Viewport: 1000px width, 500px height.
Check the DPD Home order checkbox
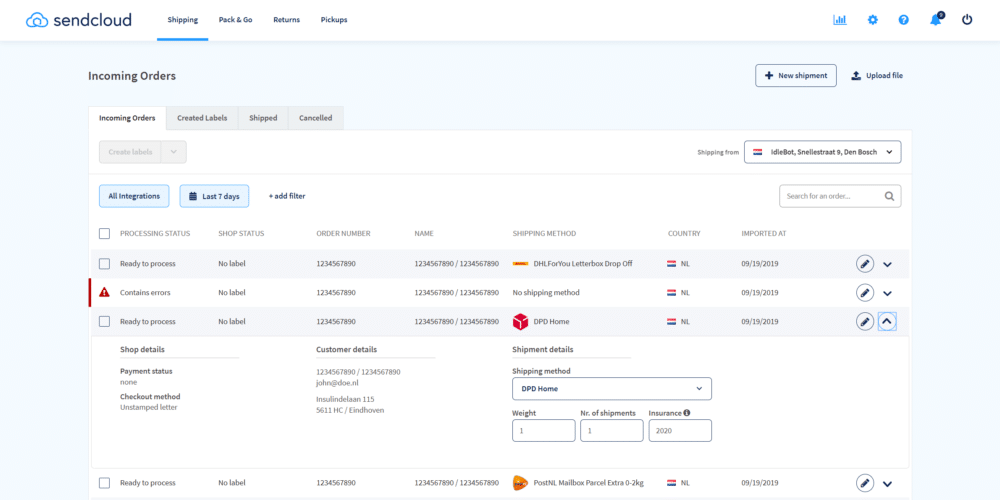[x=105, y=322]
